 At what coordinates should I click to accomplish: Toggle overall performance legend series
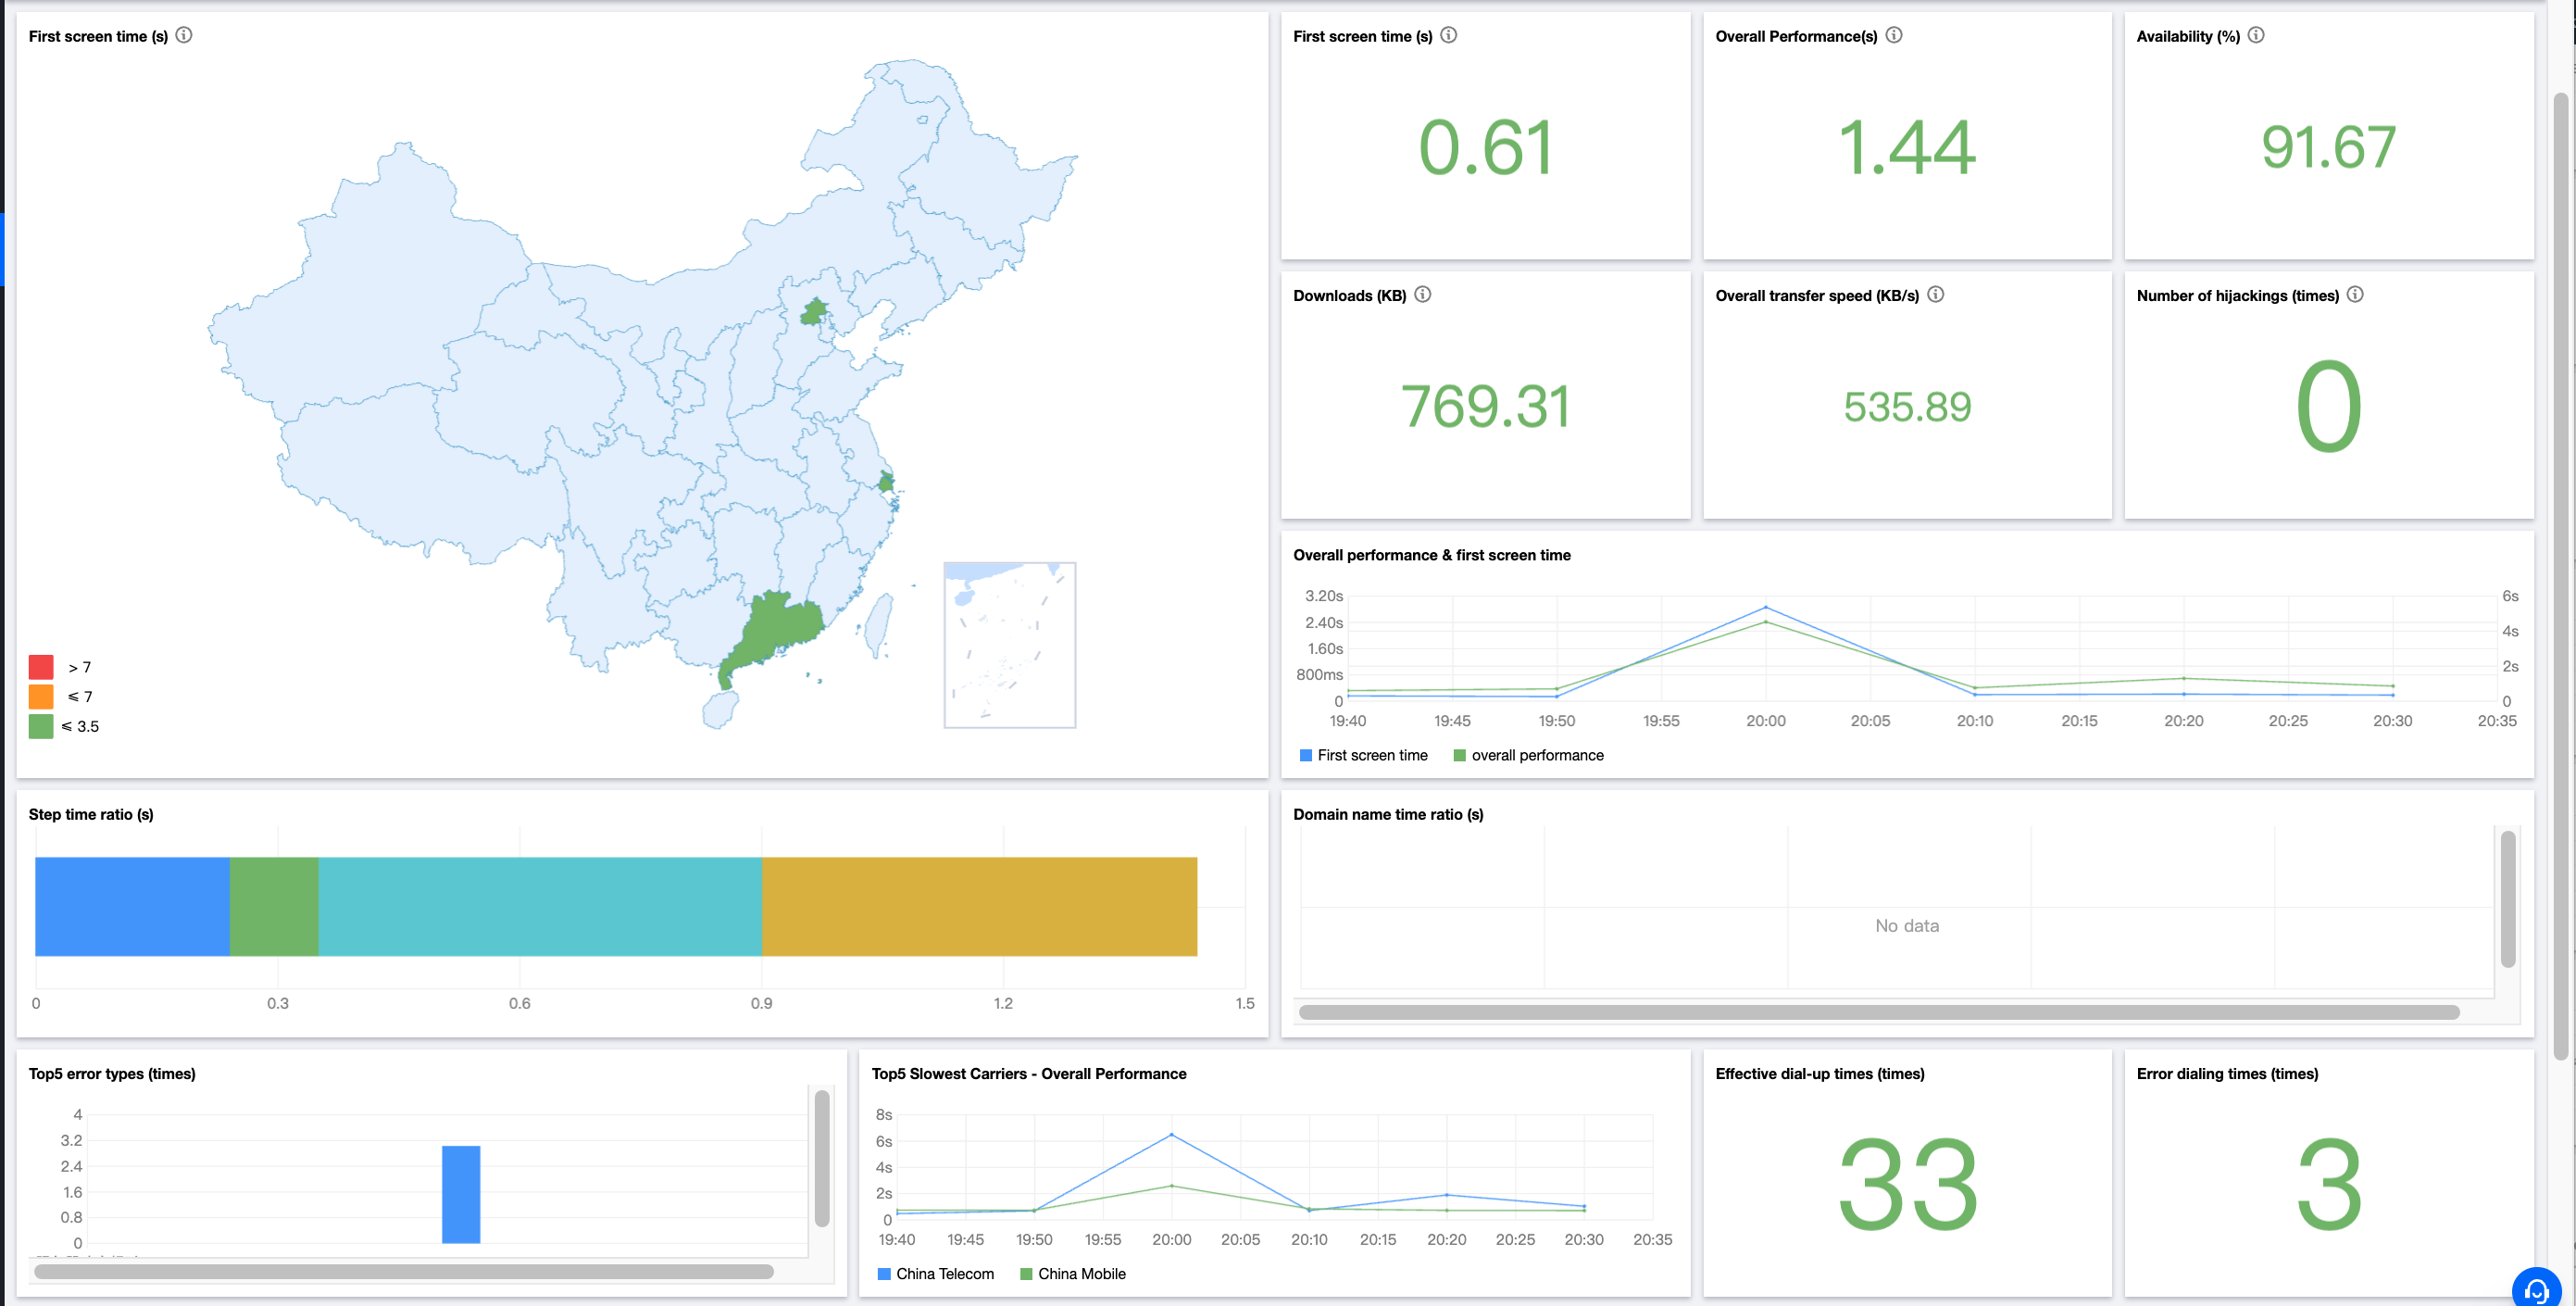[x=1528, y=755]
